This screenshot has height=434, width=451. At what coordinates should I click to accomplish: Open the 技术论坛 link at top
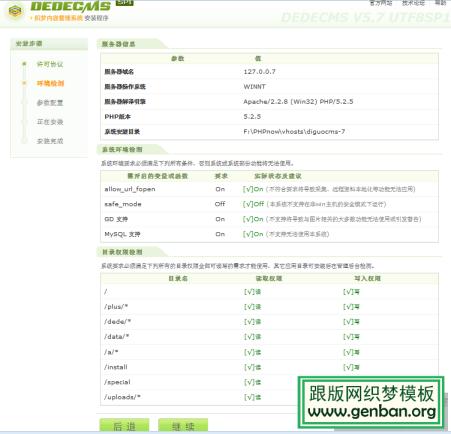pos(413,3)
